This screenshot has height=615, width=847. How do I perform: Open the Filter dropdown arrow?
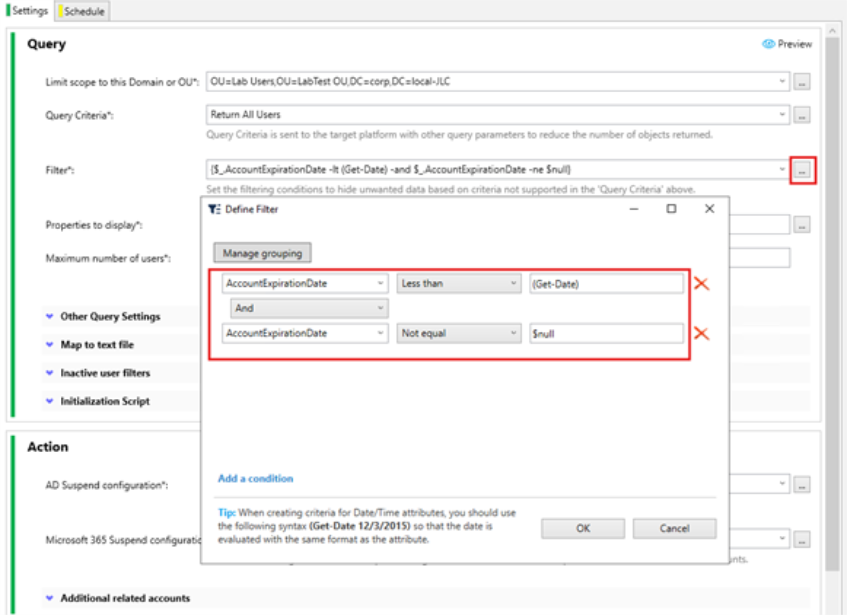coord(782,170)
